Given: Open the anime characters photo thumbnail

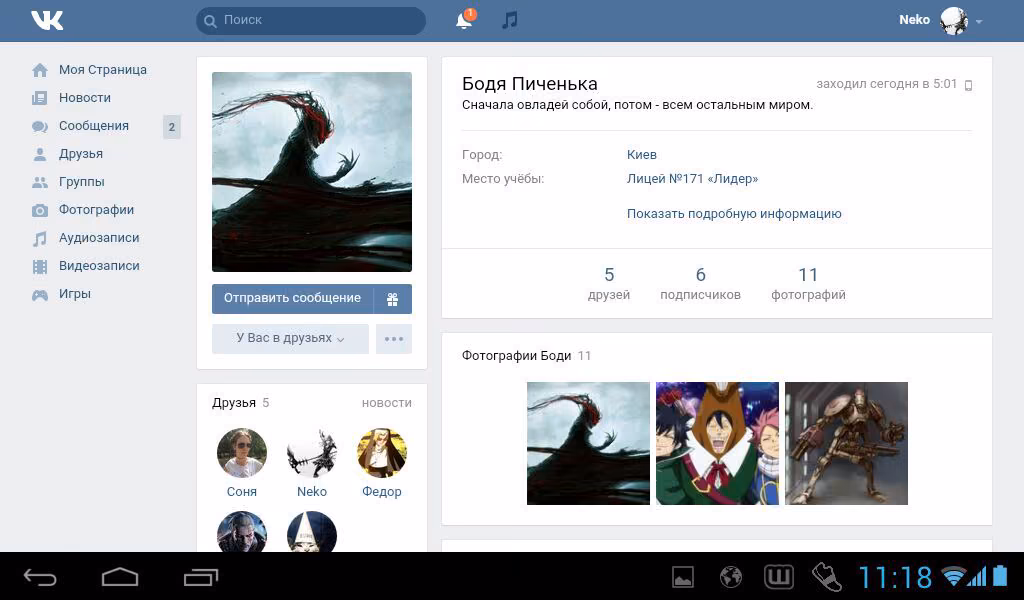Looking at the screenshot, I should 717,443.
